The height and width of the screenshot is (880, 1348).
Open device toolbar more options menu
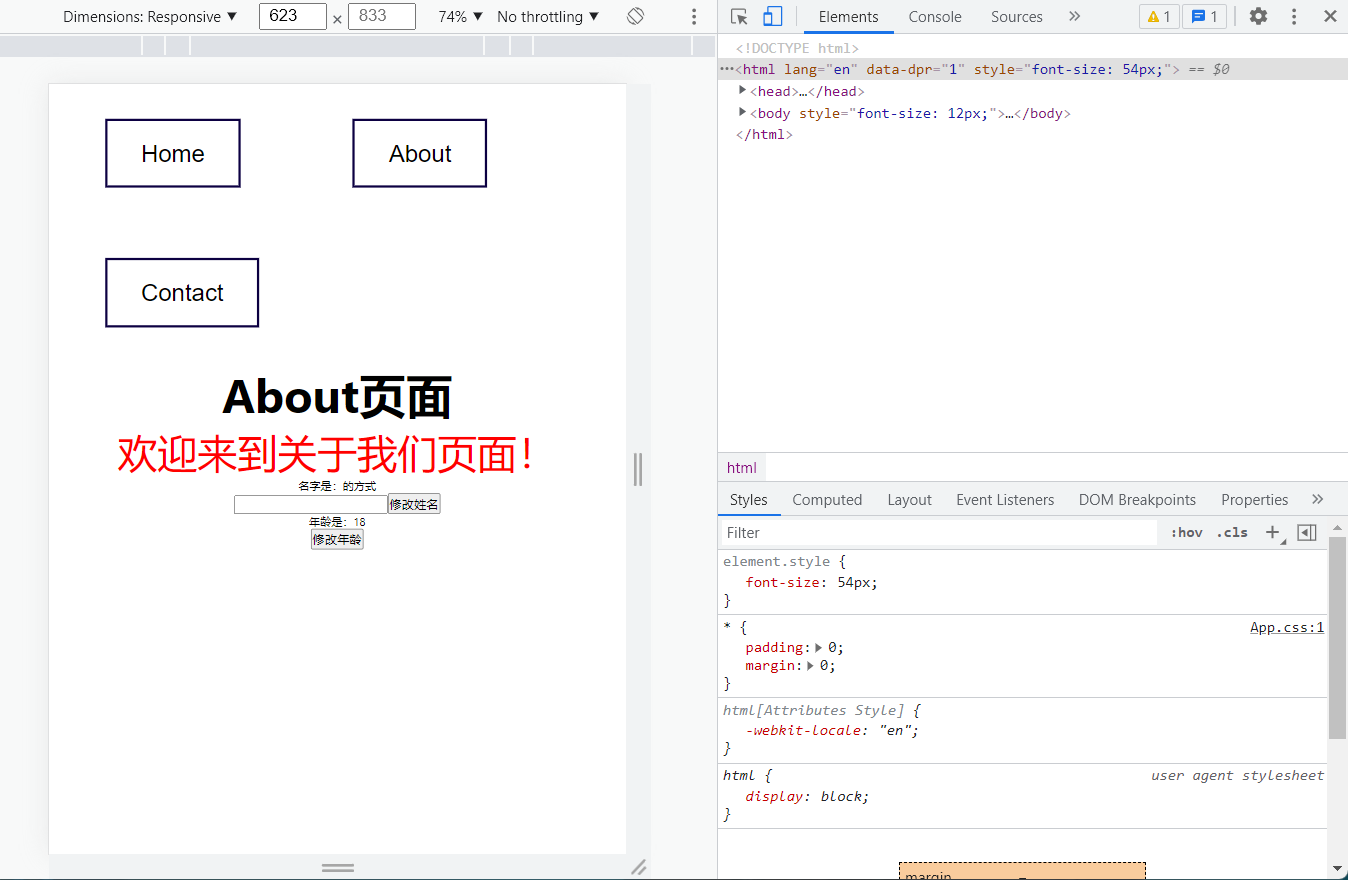click(694, 17)
